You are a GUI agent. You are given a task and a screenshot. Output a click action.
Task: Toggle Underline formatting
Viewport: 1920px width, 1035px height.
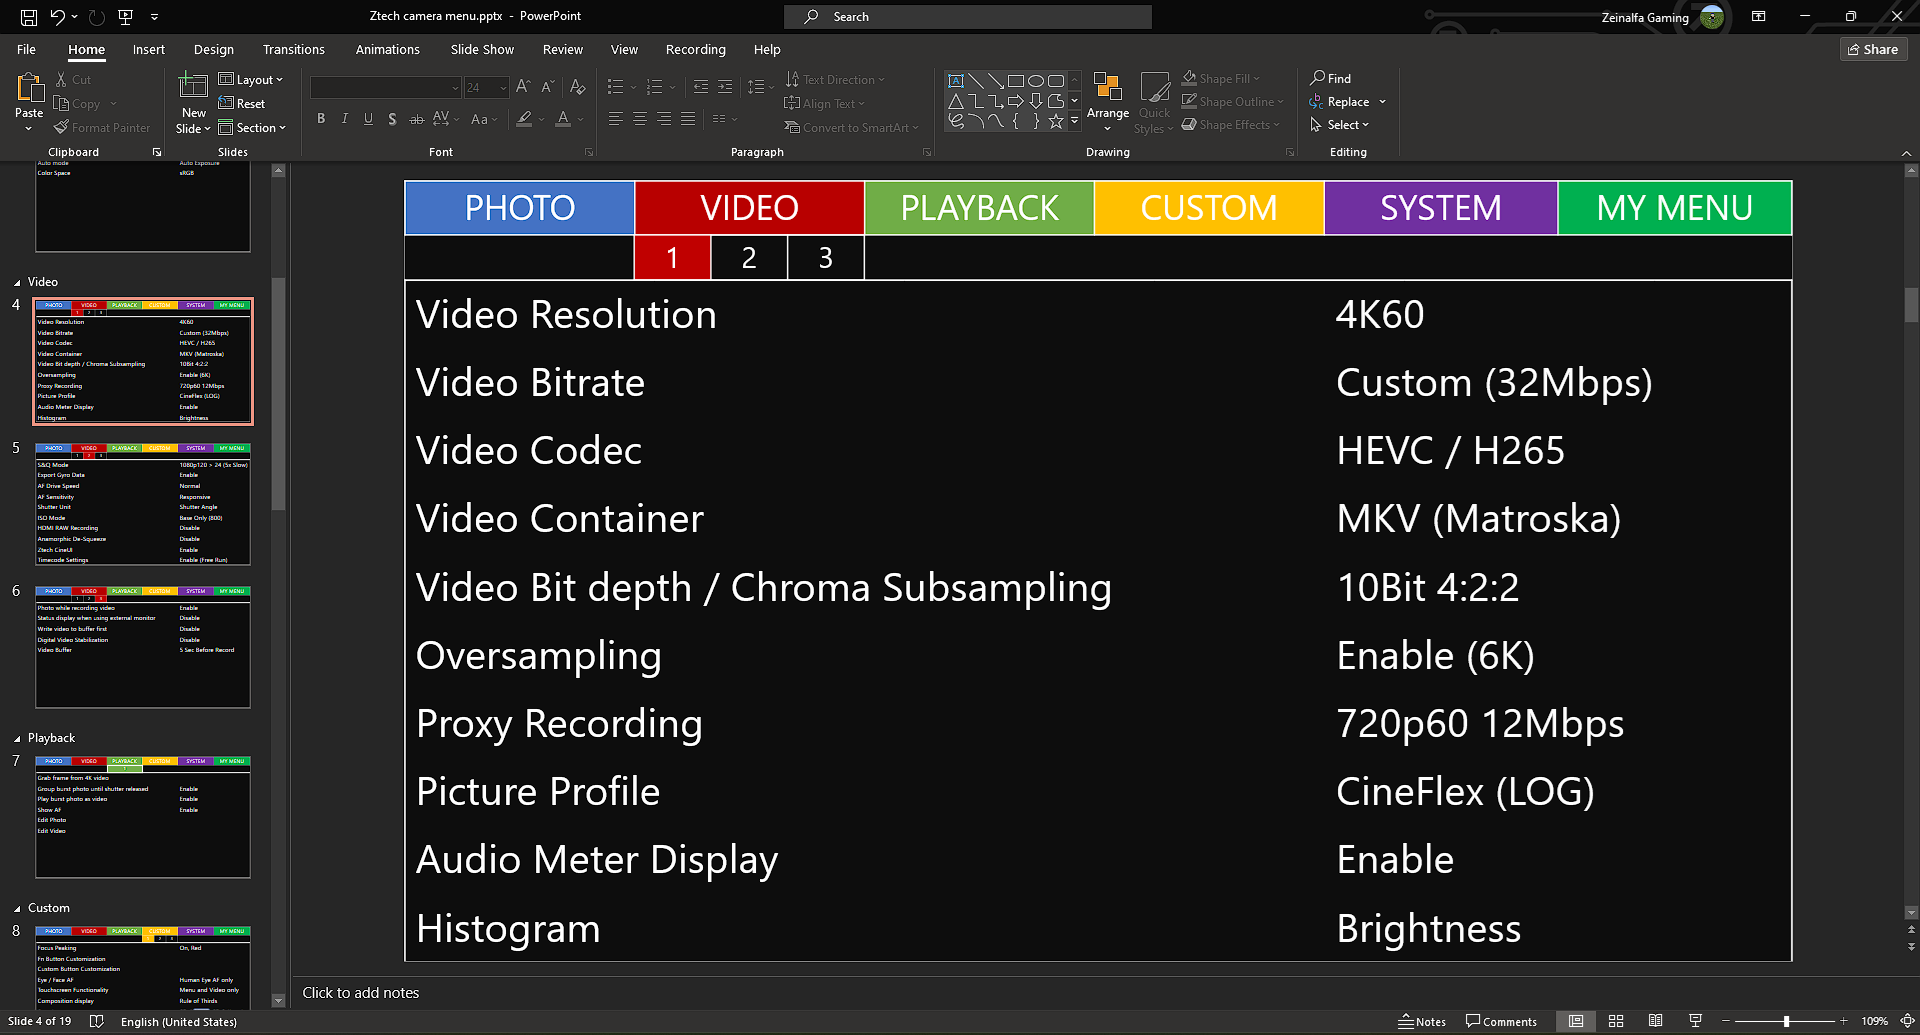(369, 119)
